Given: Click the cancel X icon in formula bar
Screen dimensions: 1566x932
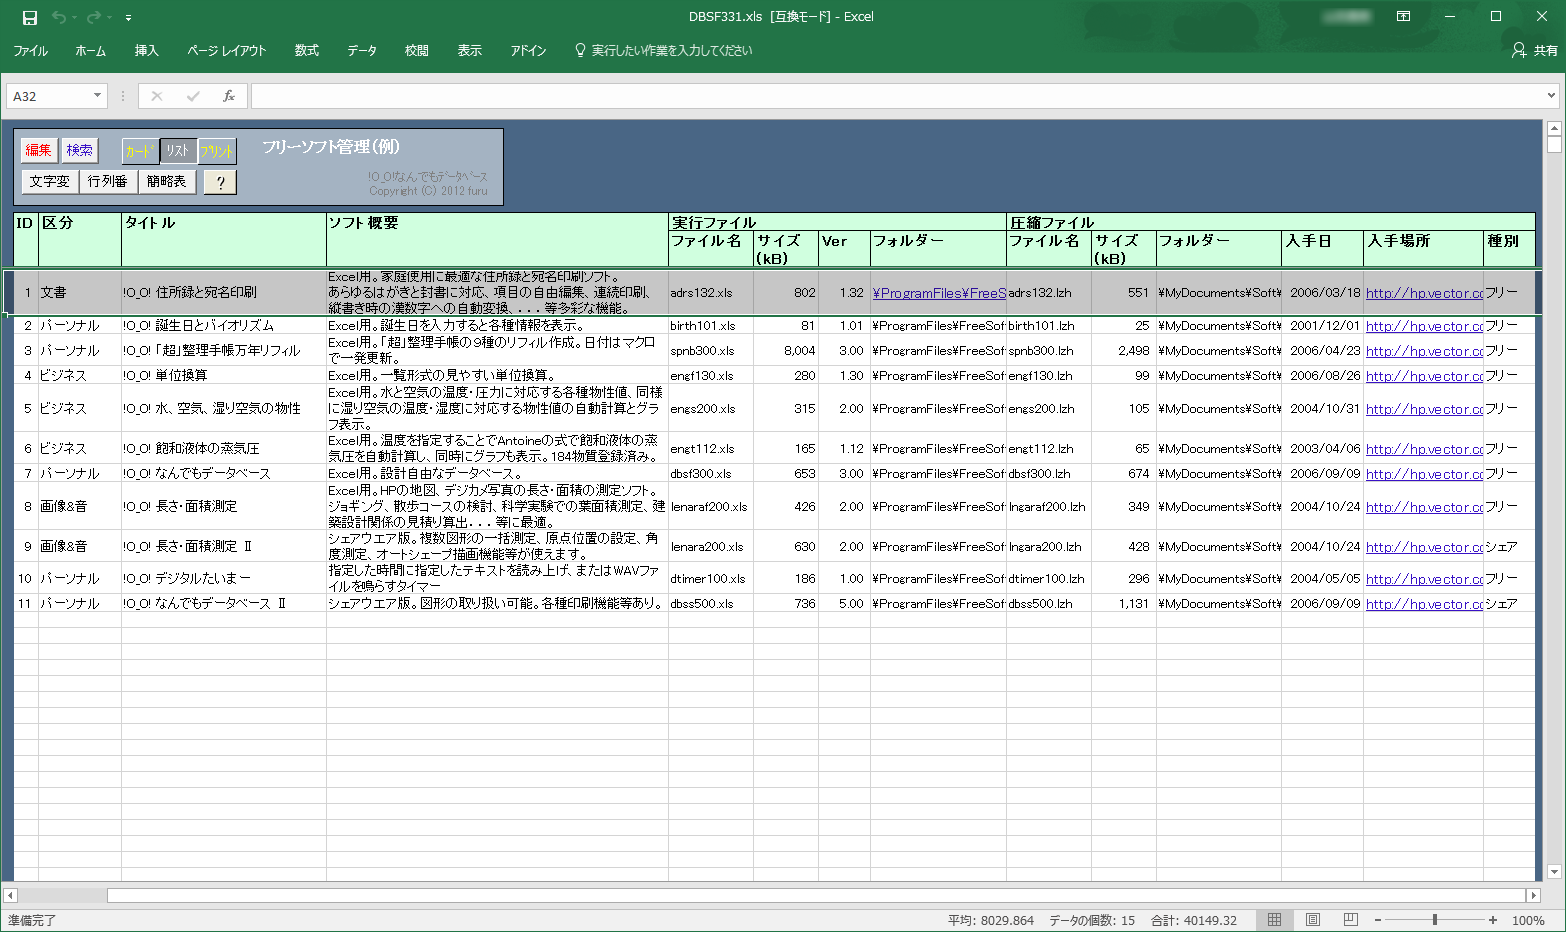Looking at the screenshot, I should pyautogui.click(x=156, y=96).
